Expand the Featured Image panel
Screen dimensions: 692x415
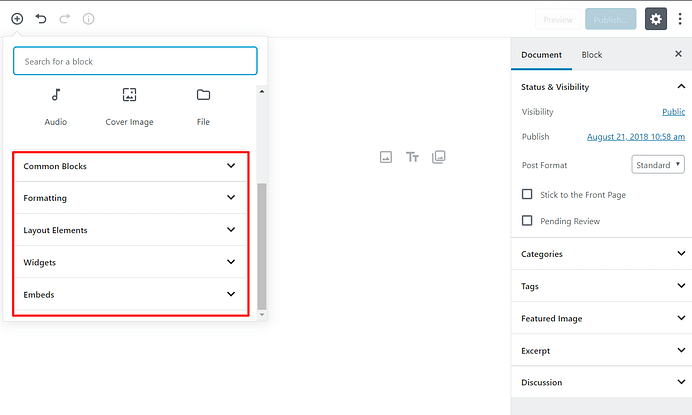(x=602, y=318)
